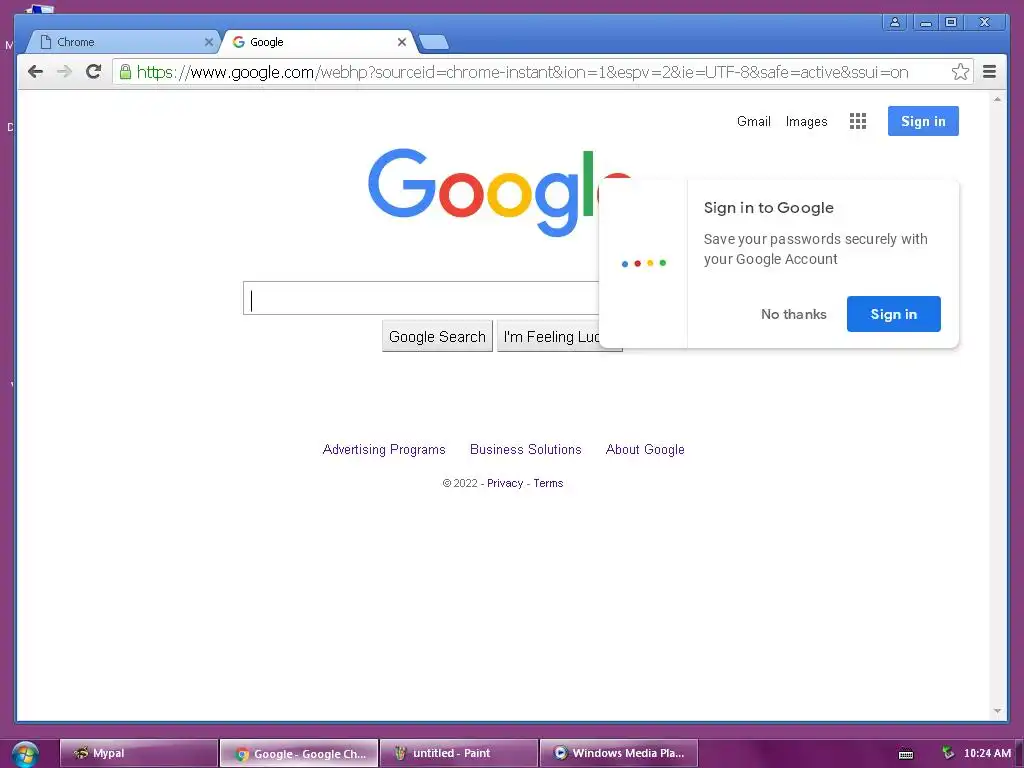Click the system clock showing 10:24 AM
The image size is (1024, 768).
point(987,753)
